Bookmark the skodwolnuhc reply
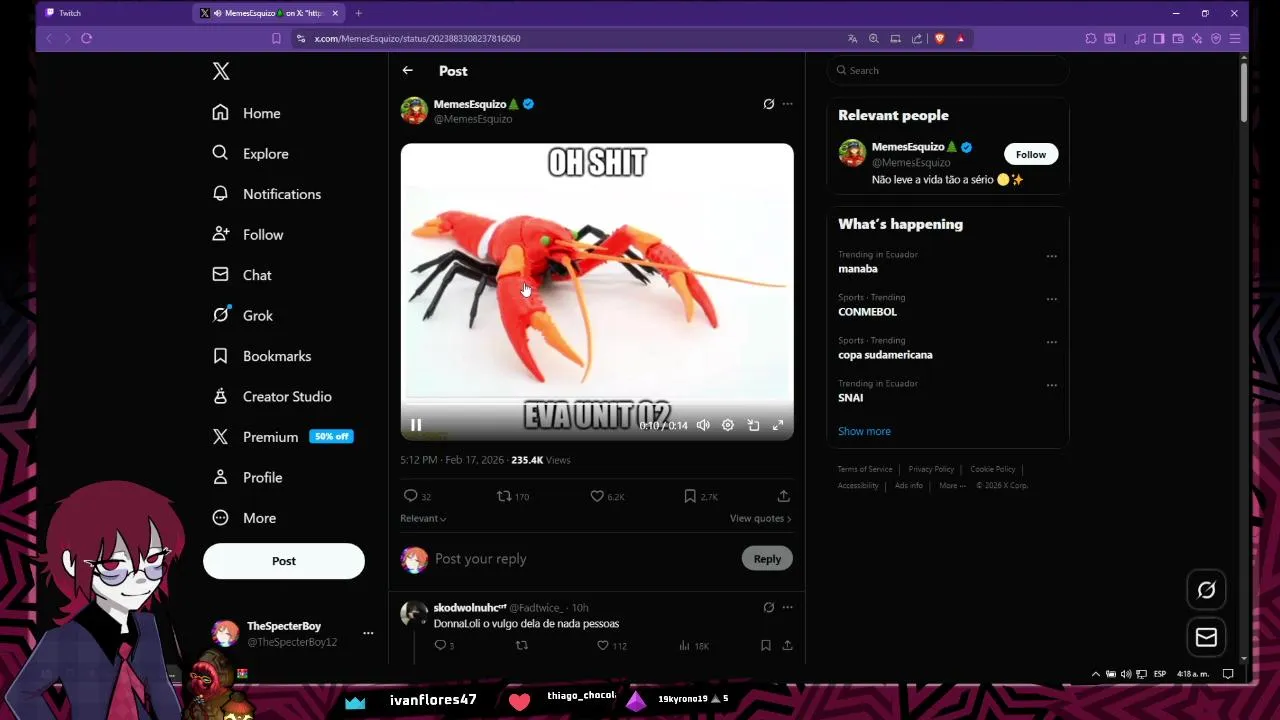Viewport: 1280px width, 720px height. click(765, 646)
